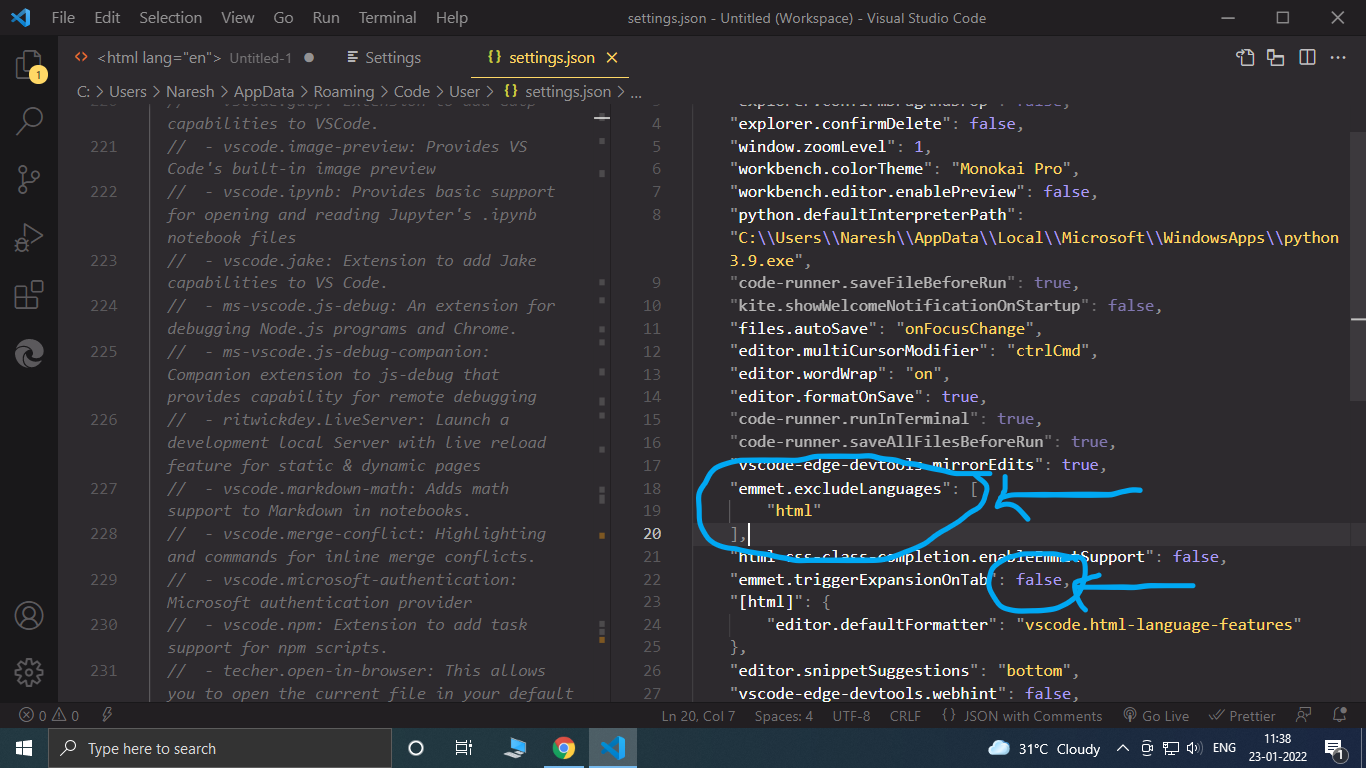The width and height of the screenshot is (1366, 768).
Task: Click the "onFocusChange" autoSave value
Action: [964, 328]
